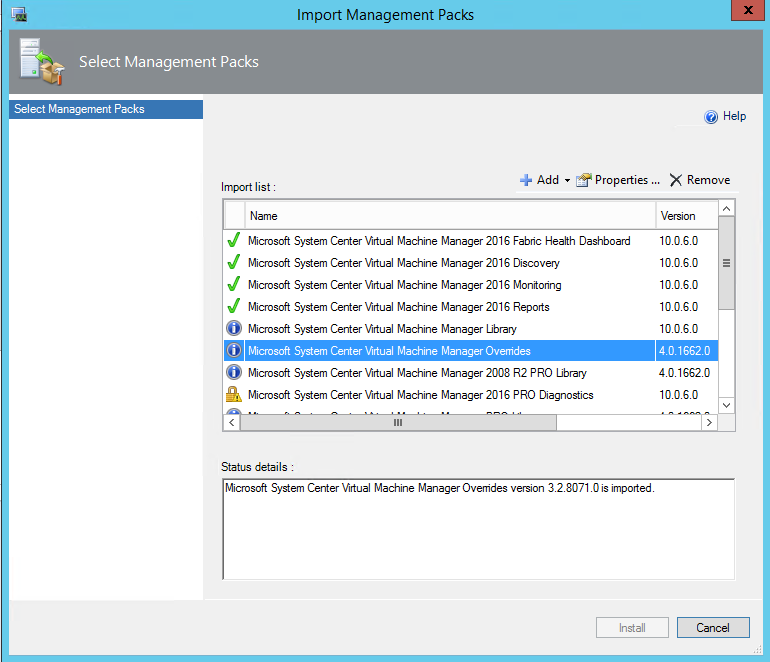The height and width of the screenshot is (662, 770).
Task: Open Properties for the selected management pack
Action: pos(618,180)
